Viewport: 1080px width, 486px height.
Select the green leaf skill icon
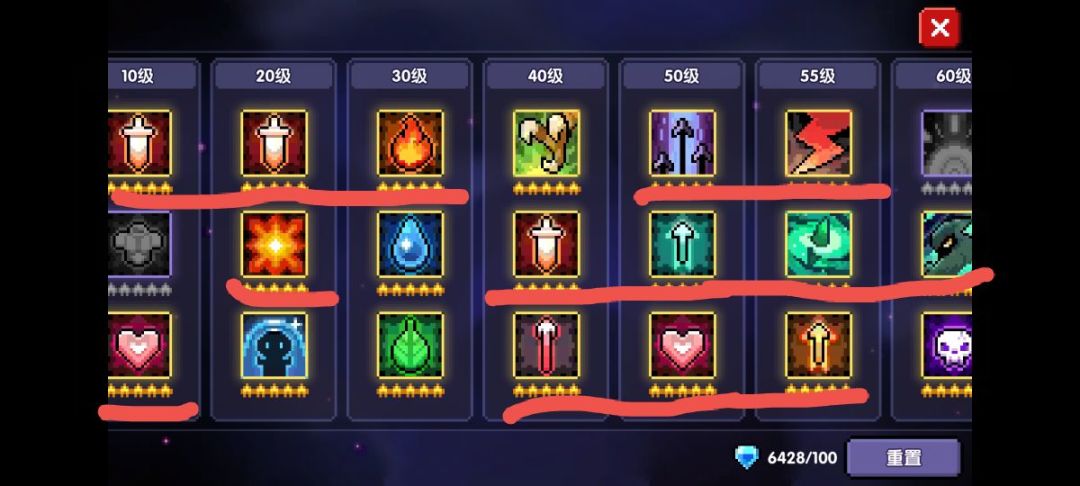click(x=411, y=346)
